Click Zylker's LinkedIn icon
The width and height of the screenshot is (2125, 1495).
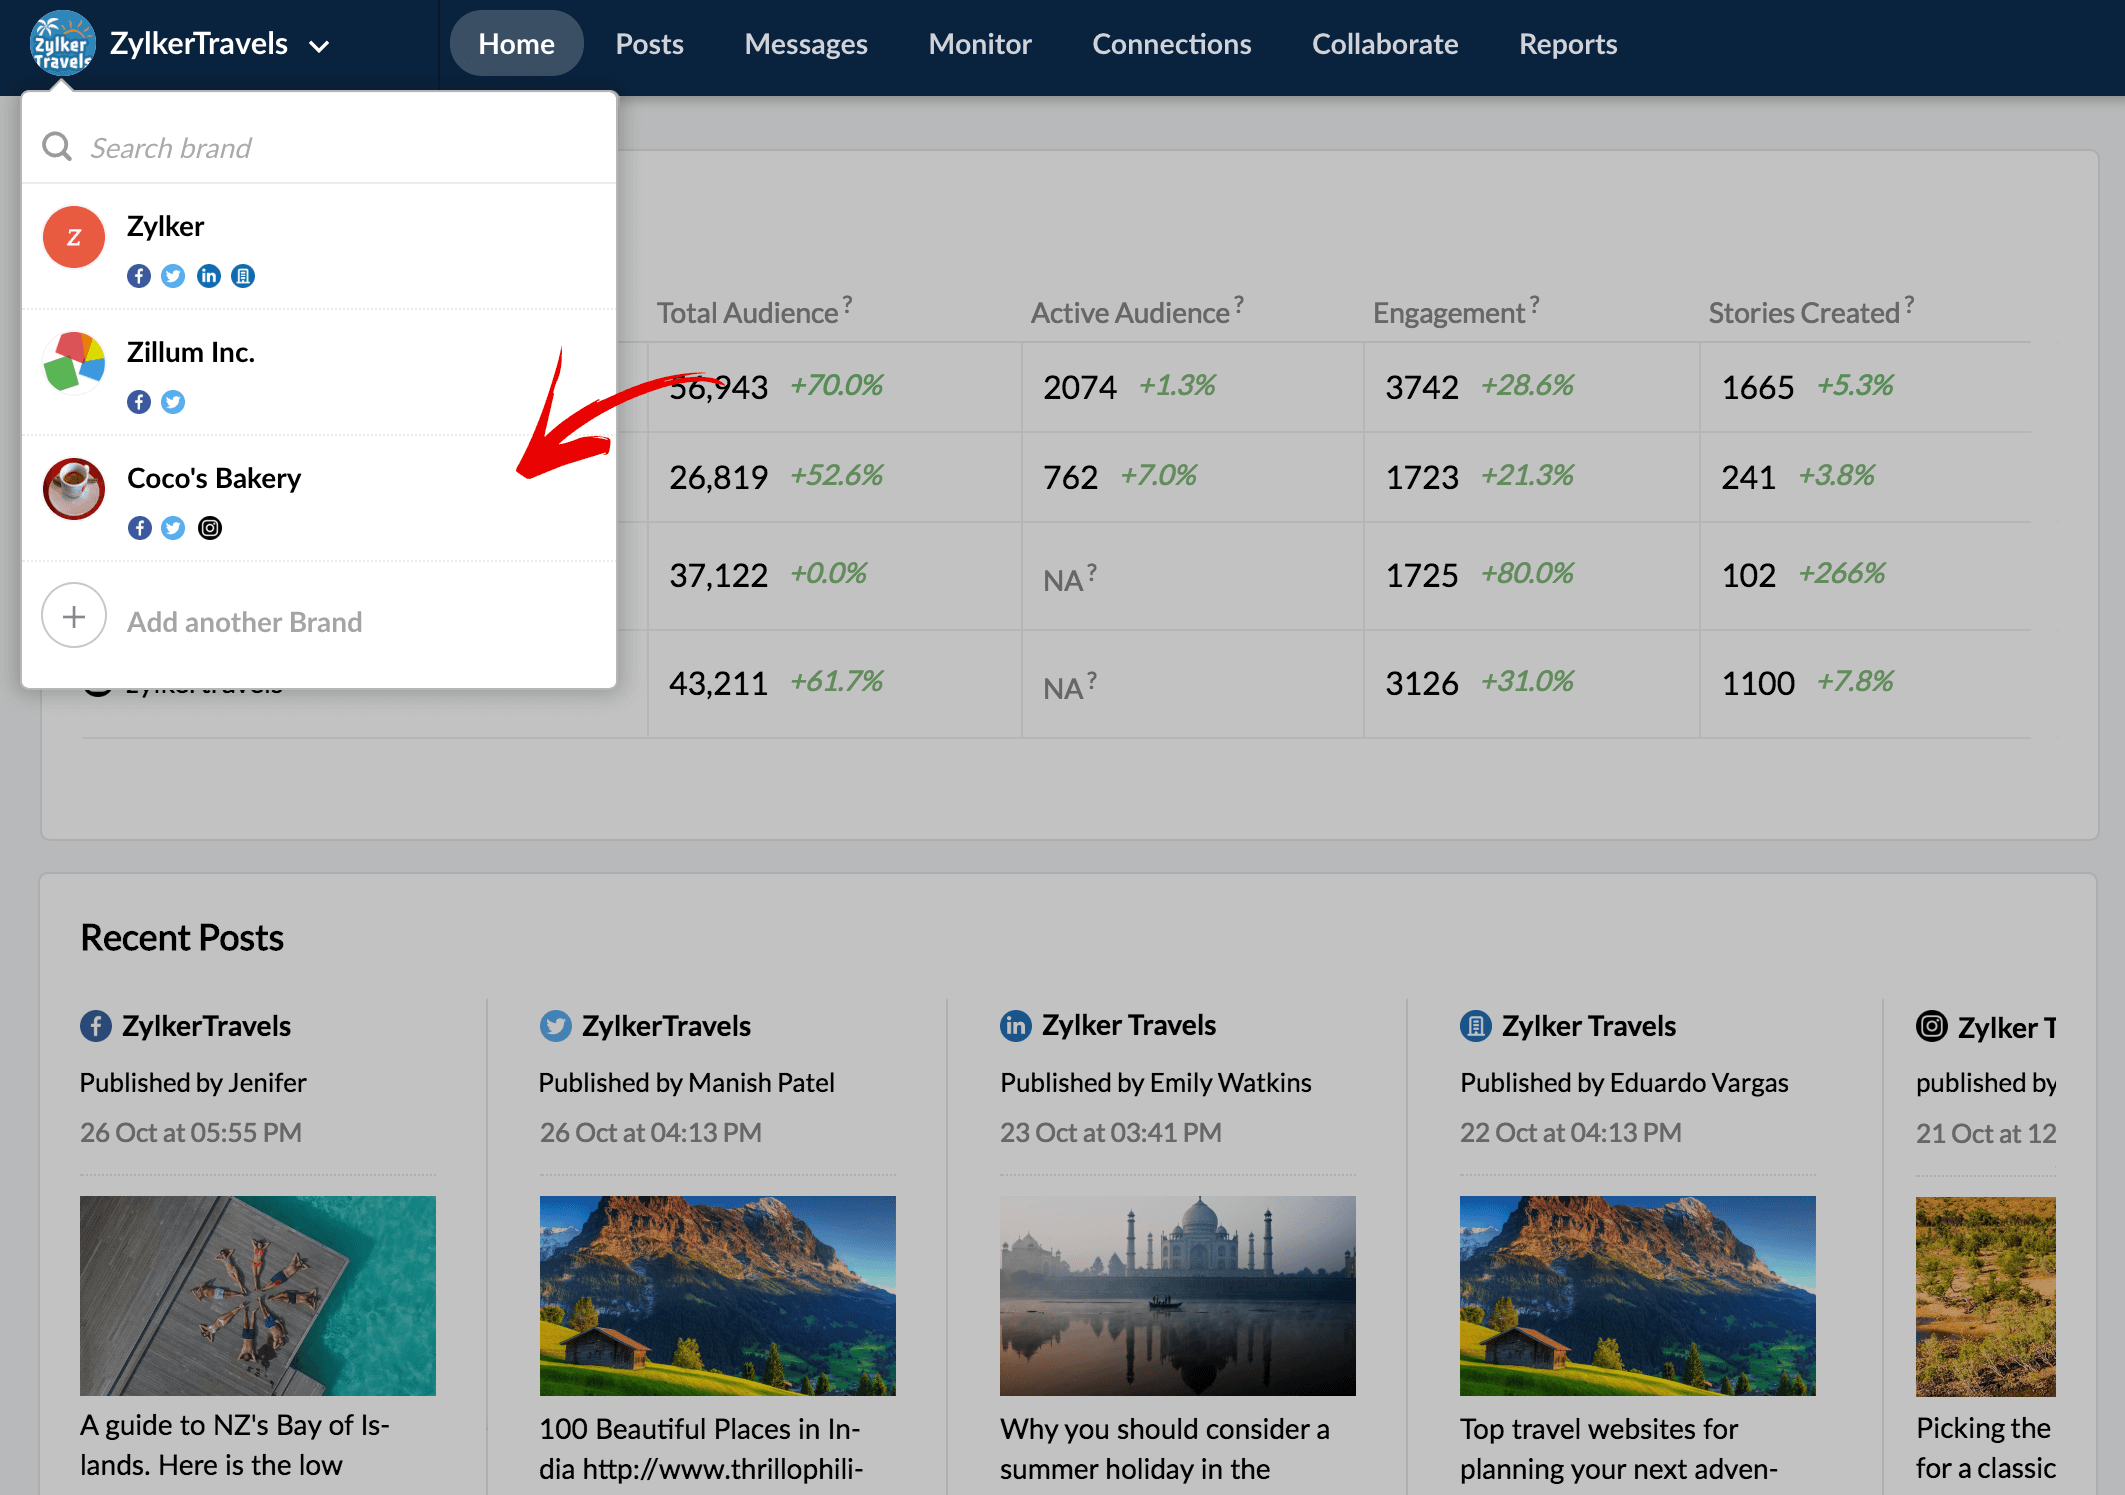click(209, 276)
